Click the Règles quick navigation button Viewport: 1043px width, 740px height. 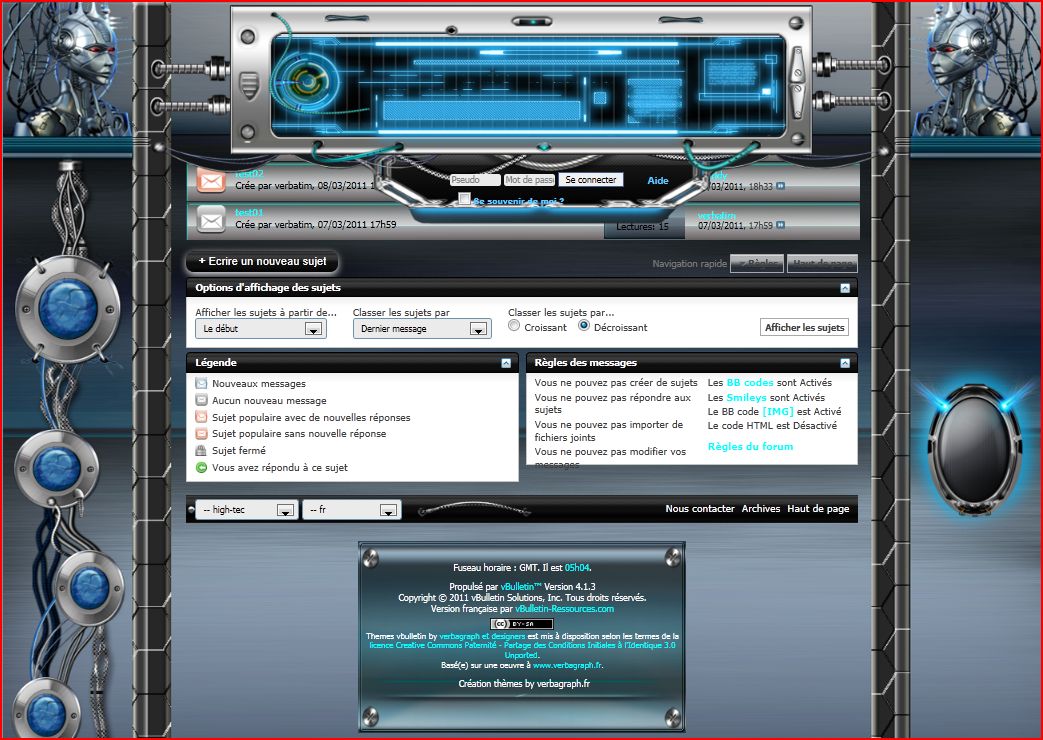point(757,264)
